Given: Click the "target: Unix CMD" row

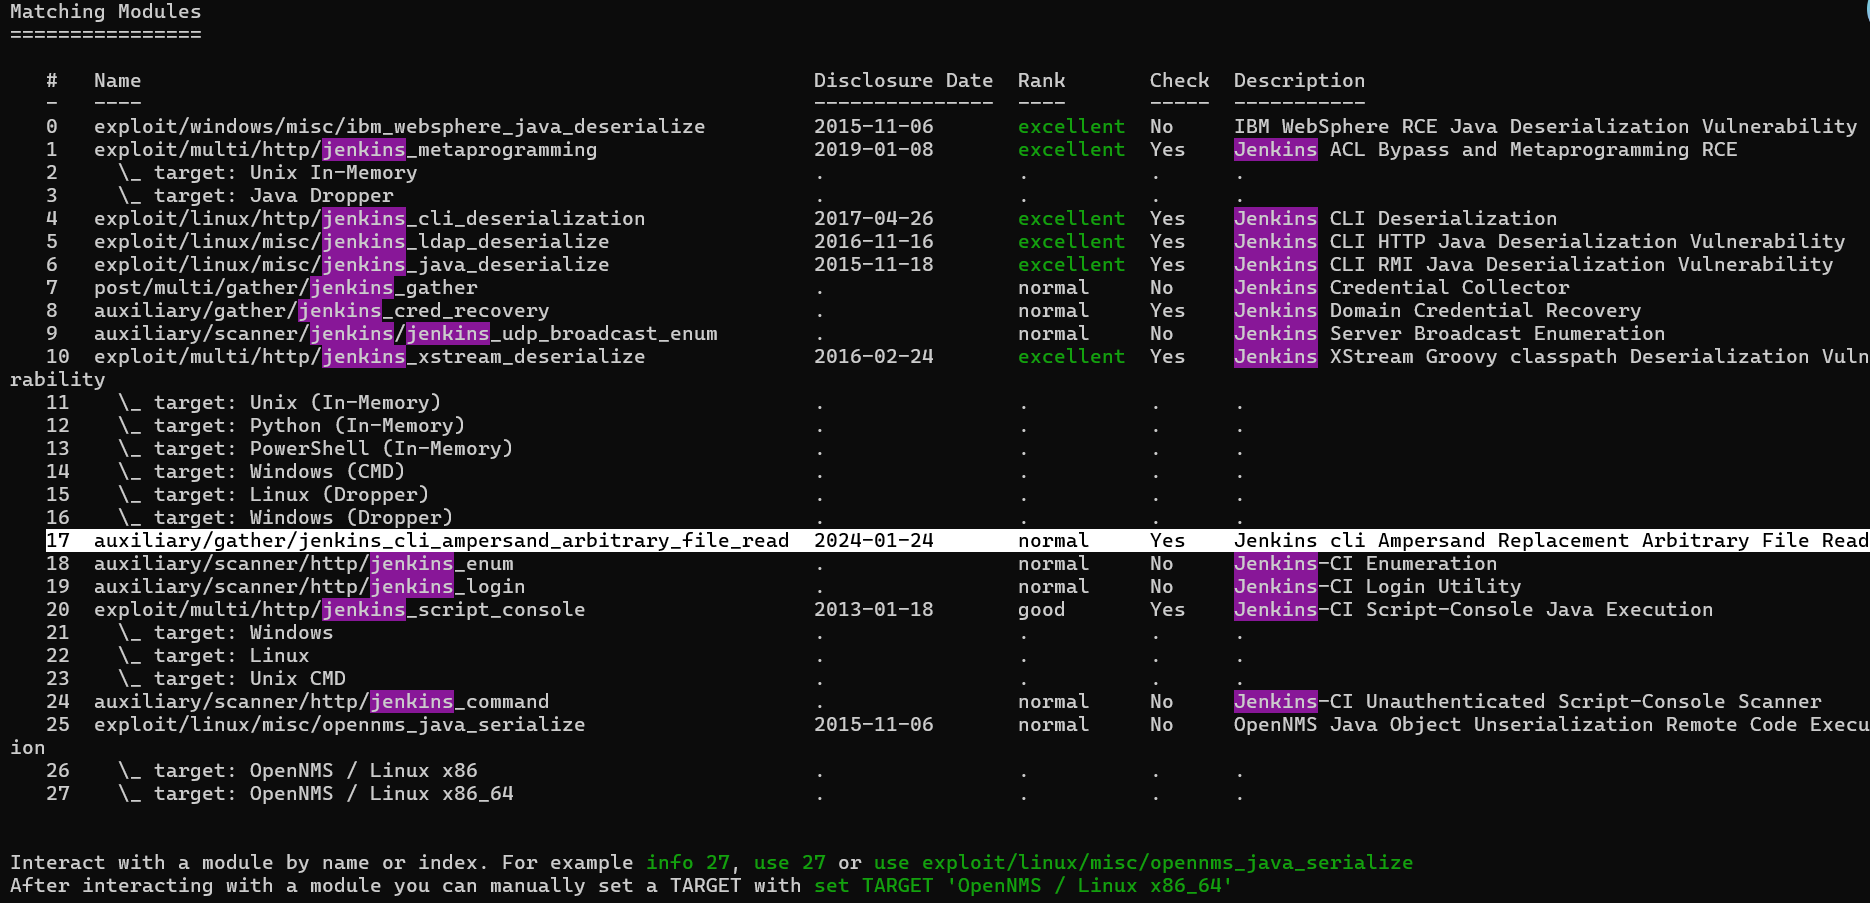Looking at the screenshot, I should tap(232, 679).
